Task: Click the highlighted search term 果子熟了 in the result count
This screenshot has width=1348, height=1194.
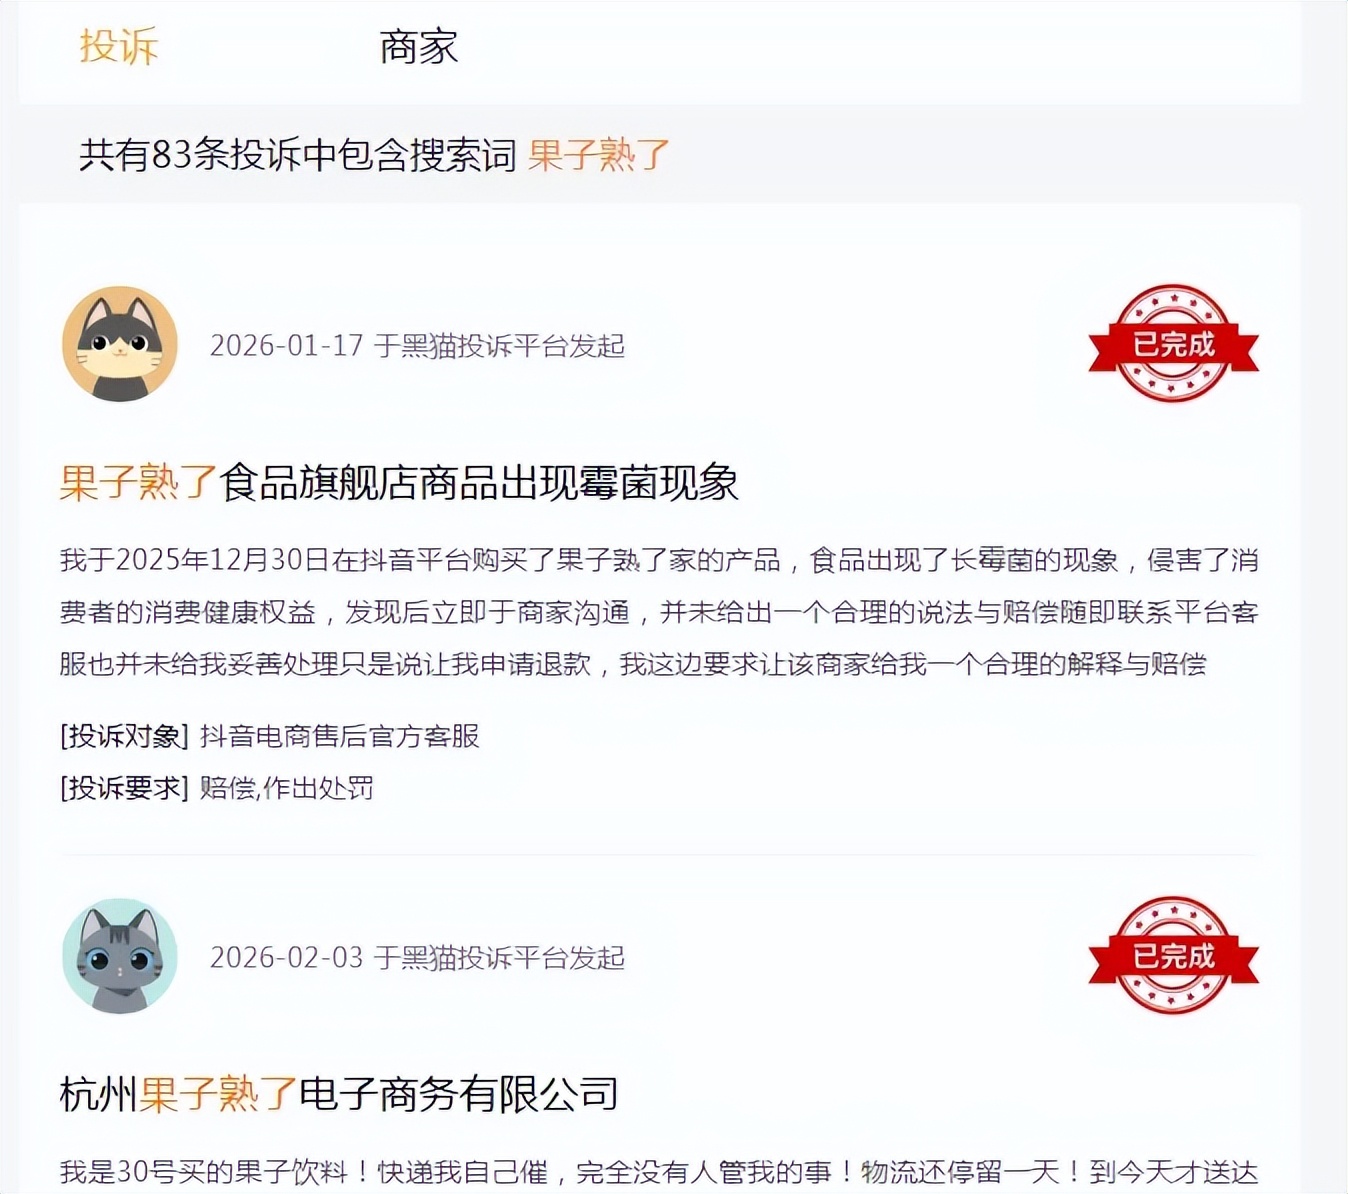Action: coord(598,155)
